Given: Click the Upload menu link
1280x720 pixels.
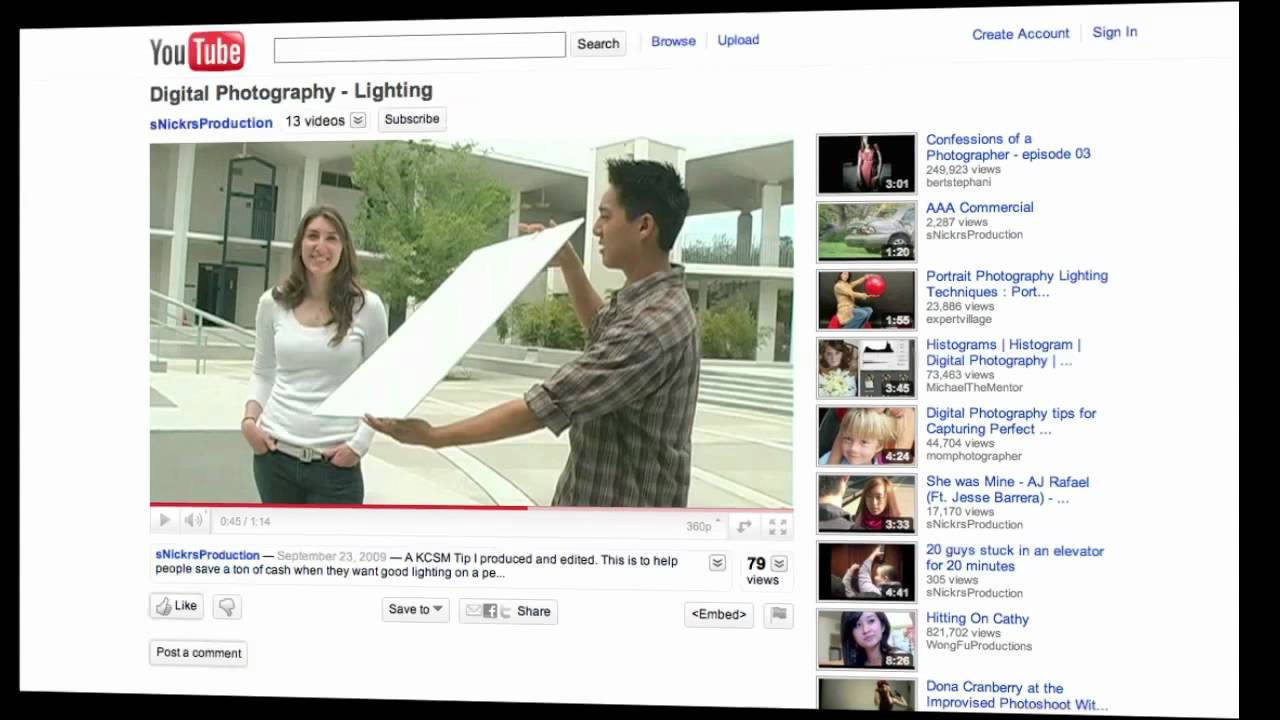Looking at the screenshot, I should pos(738,40).
